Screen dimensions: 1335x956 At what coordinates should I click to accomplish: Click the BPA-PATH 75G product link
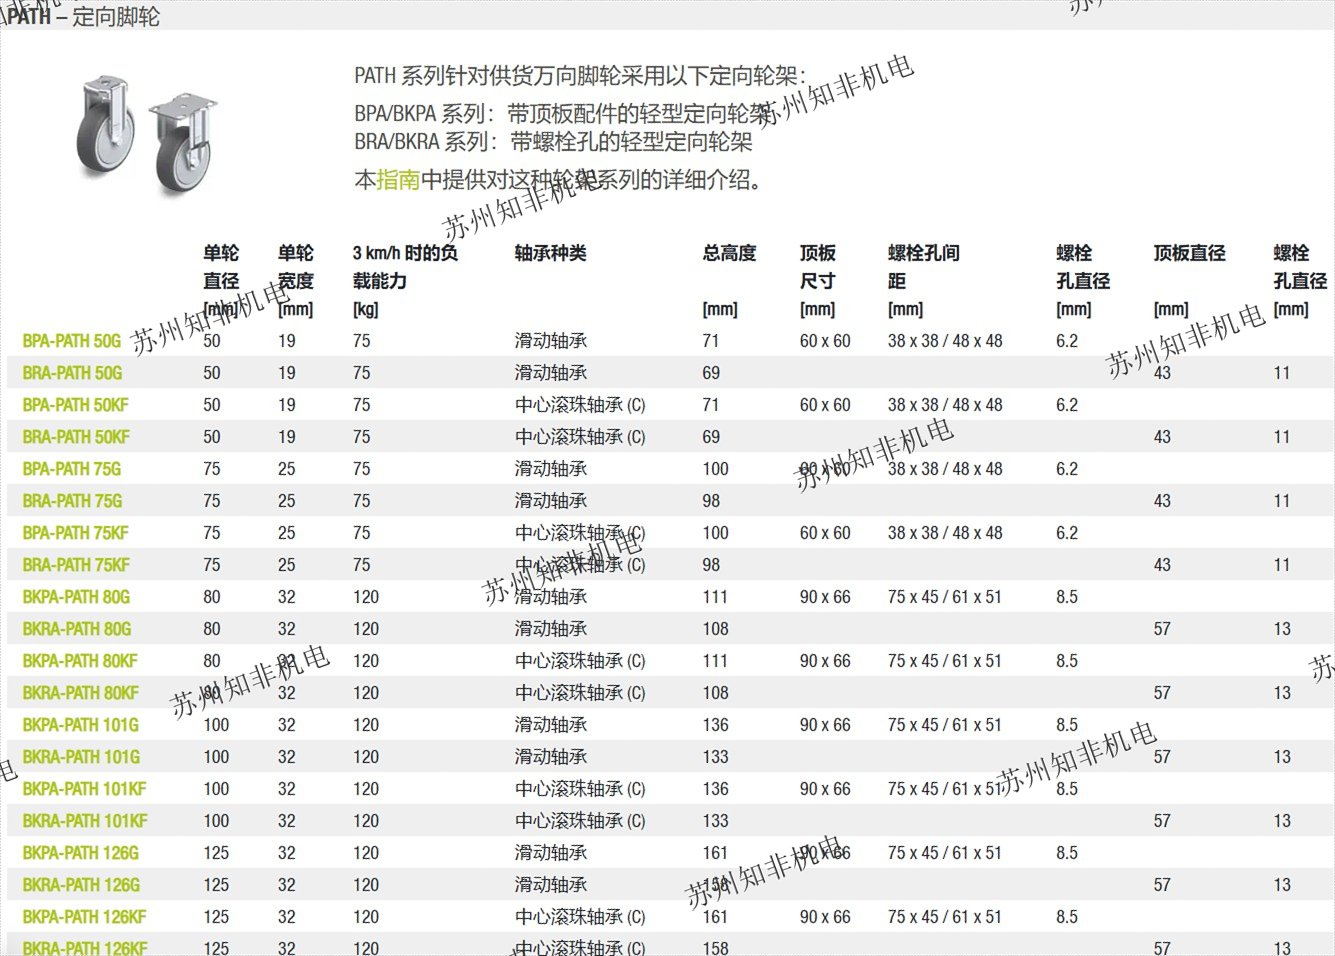(71, 469)
